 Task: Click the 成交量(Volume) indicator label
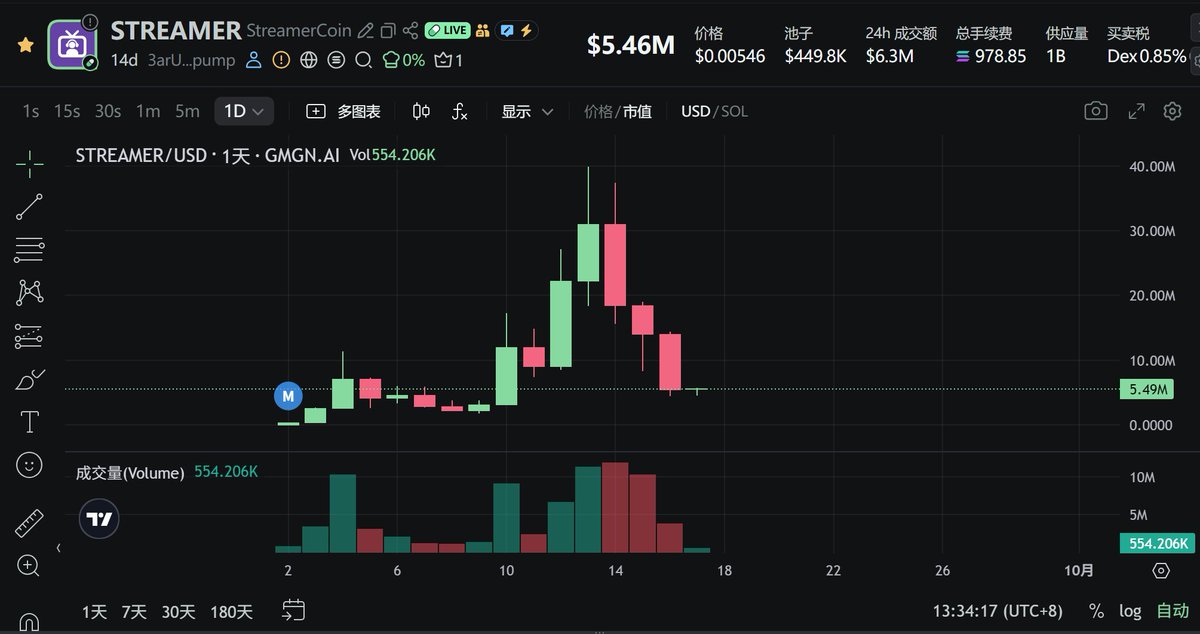pos(130,473)
